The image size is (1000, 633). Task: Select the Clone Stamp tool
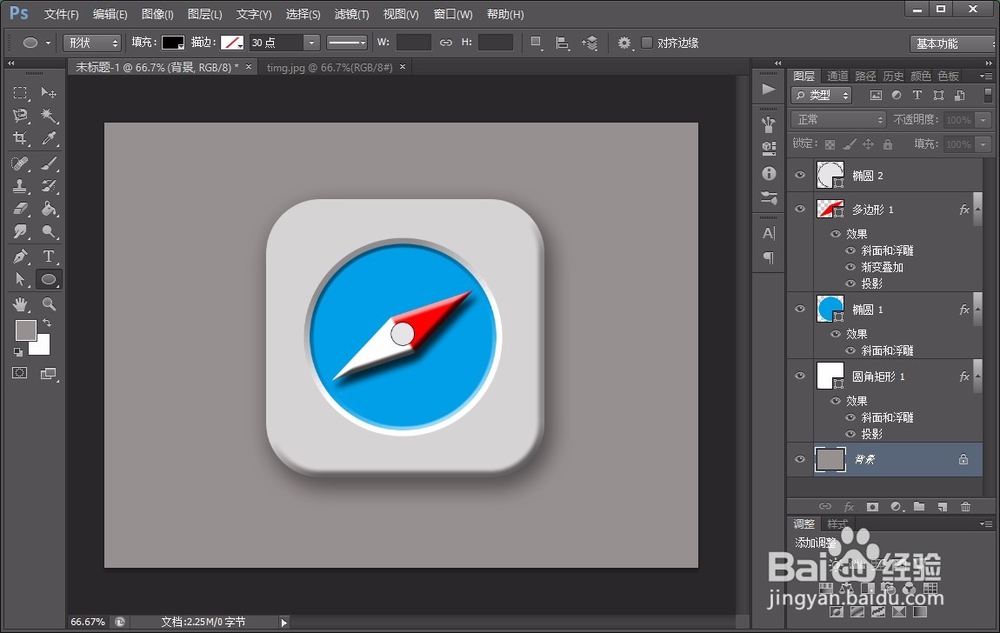pyautogui.click(x=20, y=186)
